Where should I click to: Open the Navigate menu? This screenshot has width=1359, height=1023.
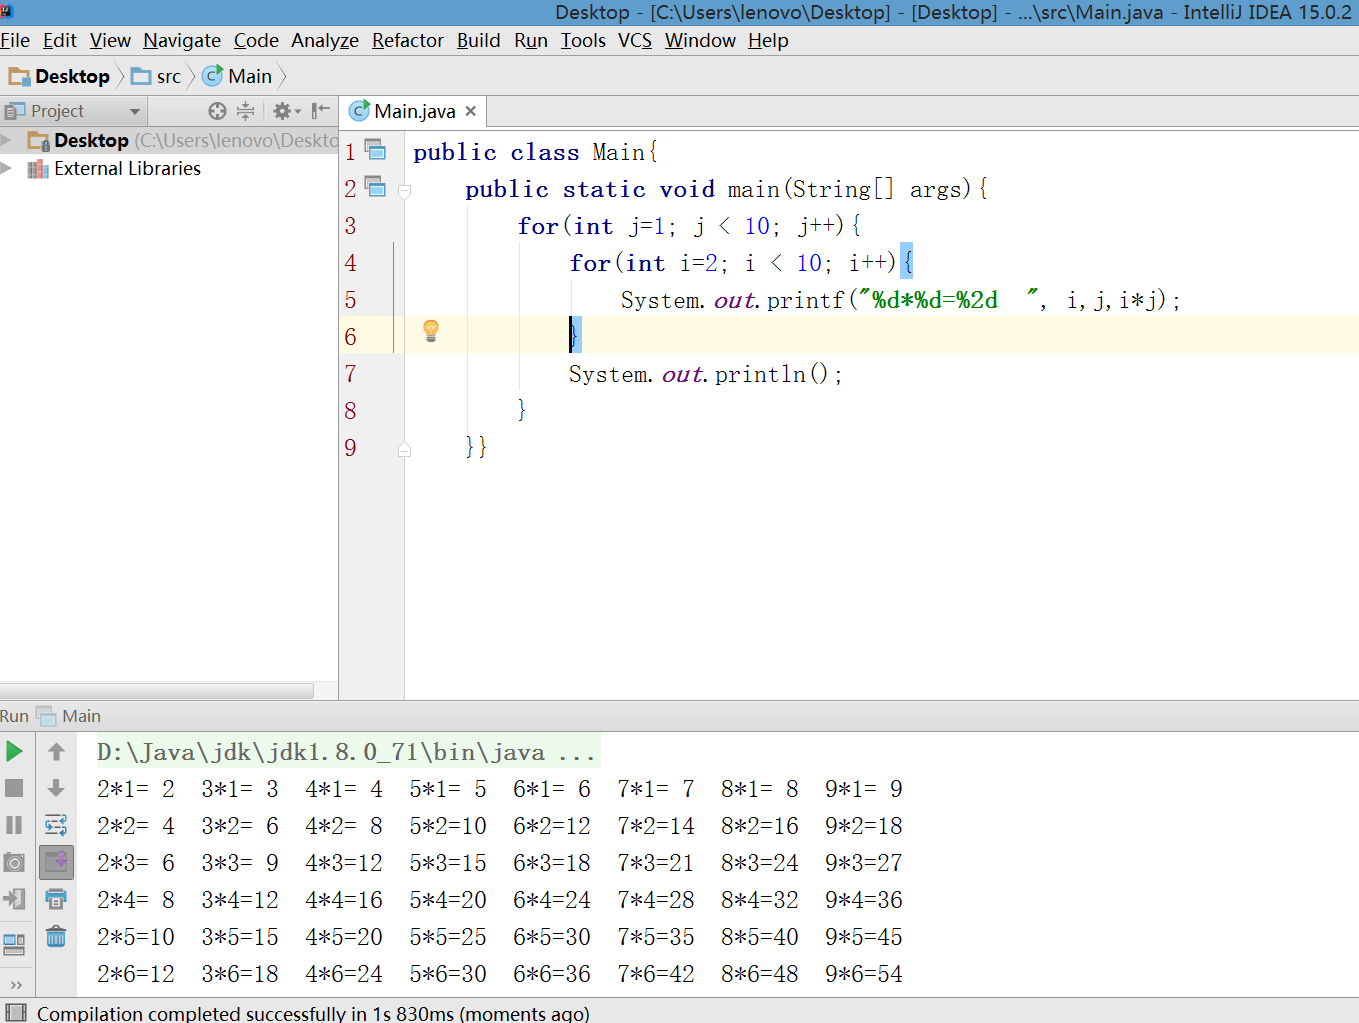tap(182, 40)
